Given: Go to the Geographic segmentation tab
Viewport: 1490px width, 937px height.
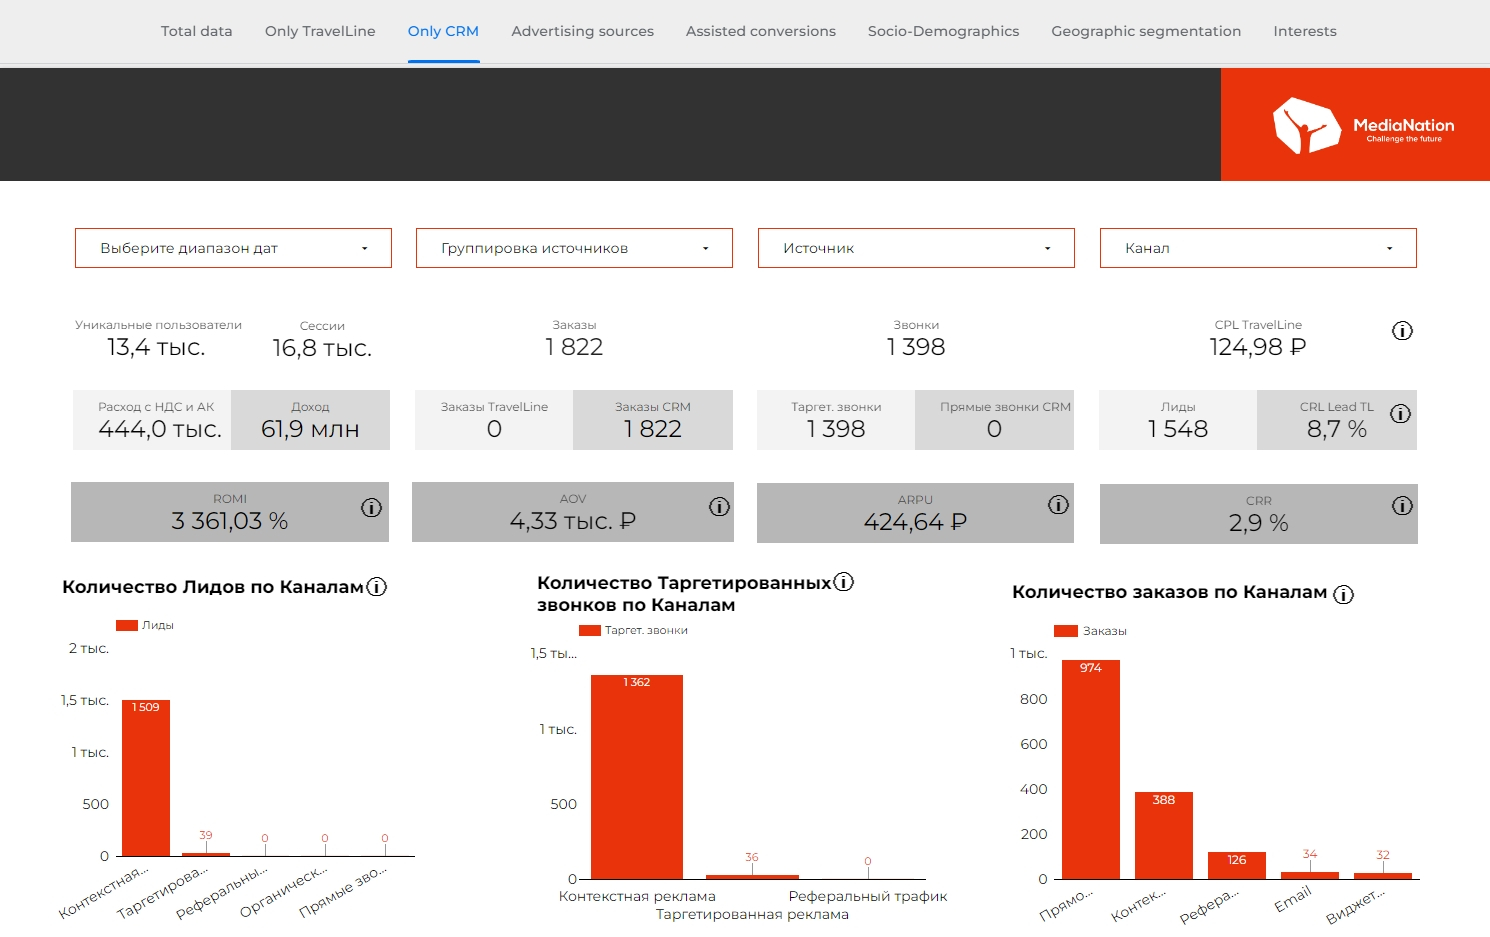Looking at the screenshot, I should (x=1146, y=31).
